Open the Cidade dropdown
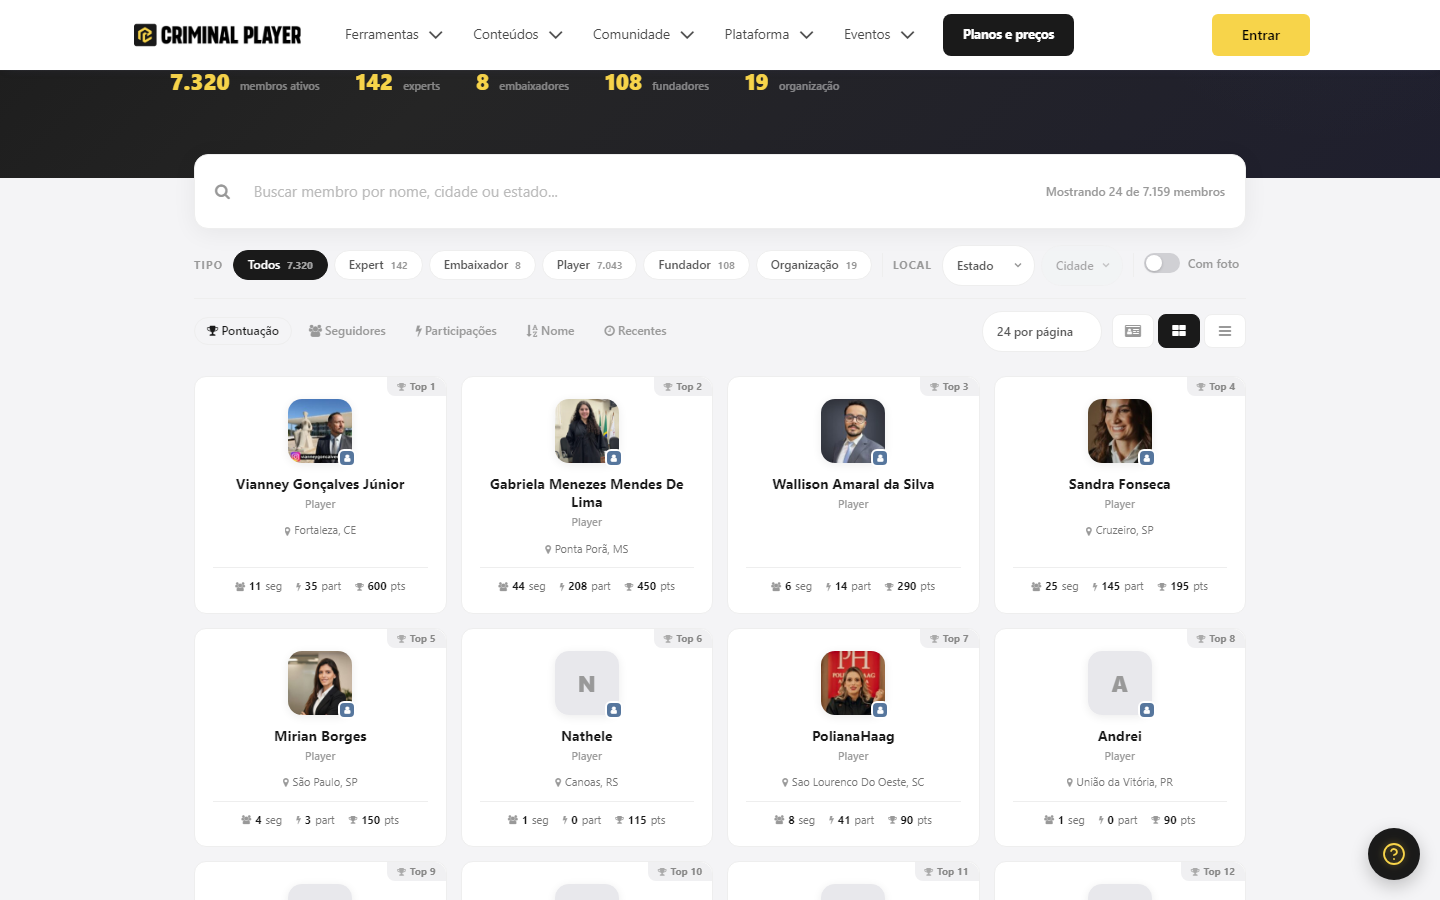1440x900 pixels. 1082,265
